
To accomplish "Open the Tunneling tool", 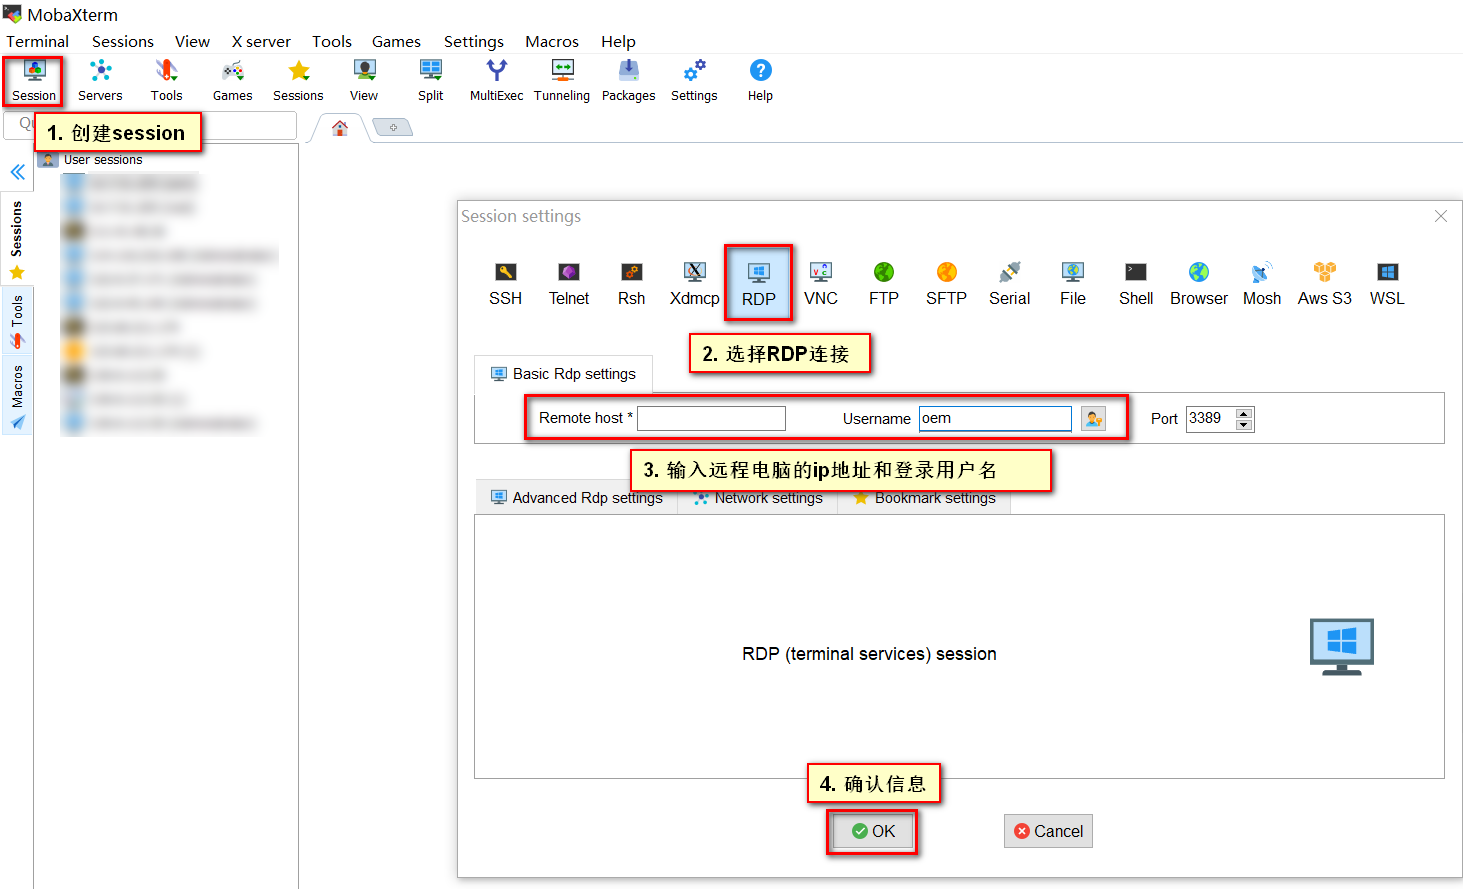I will click(x=561, y=80).
